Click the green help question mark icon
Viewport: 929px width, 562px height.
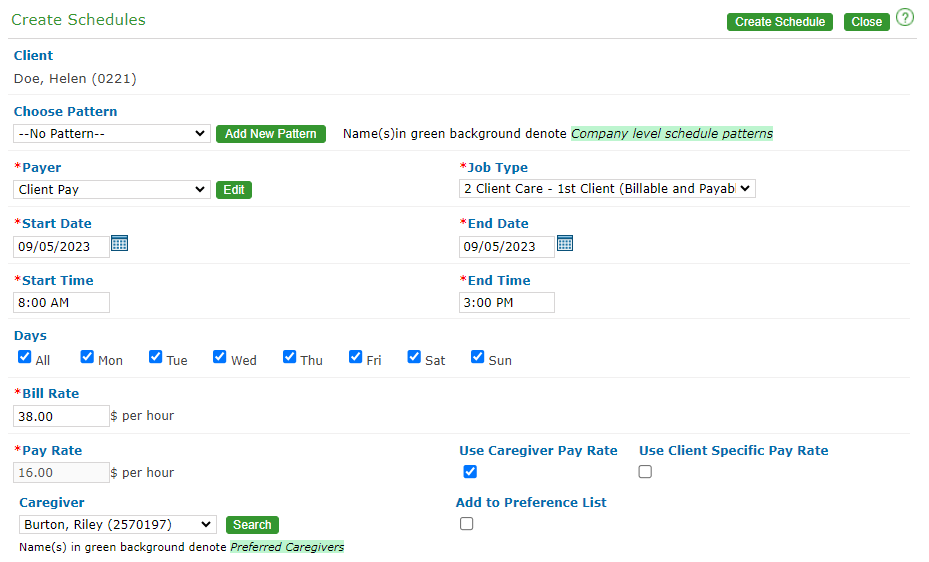click(905, 17)
